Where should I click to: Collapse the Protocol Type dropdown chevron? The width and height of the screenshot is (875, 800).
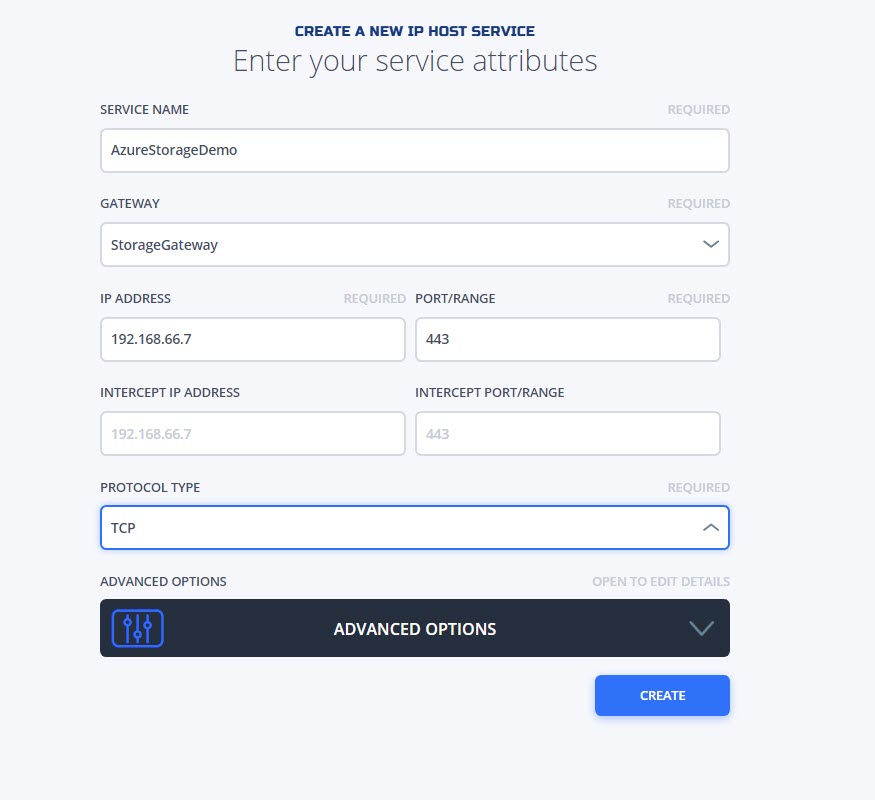[710, 527]
